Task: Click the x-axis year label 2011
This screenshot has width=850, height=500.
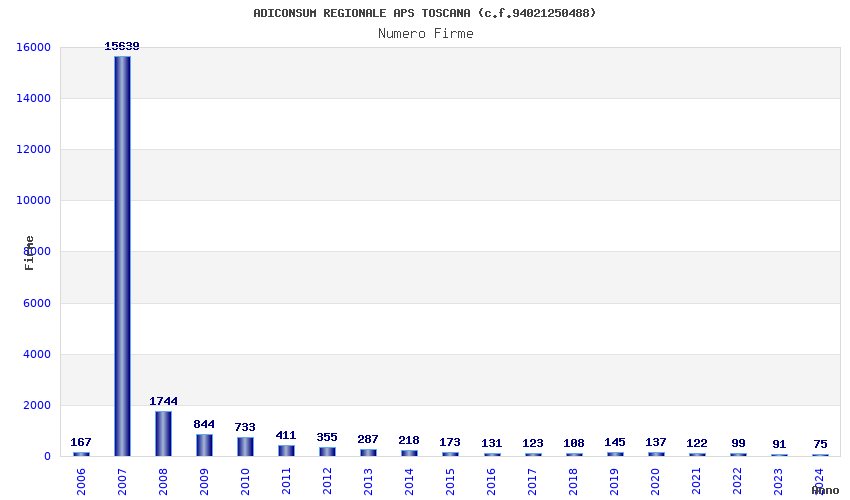Action: click(286, 482)
